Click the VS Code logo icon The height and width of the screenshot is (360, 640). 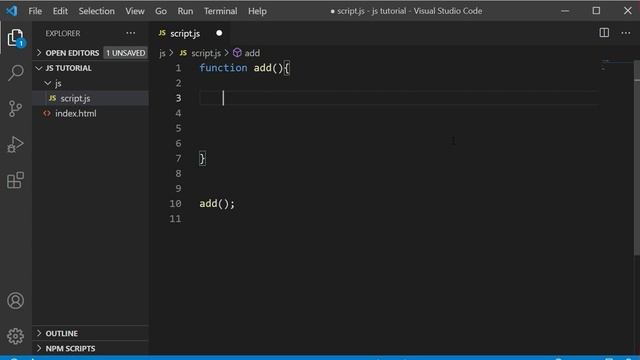point(11,11)
